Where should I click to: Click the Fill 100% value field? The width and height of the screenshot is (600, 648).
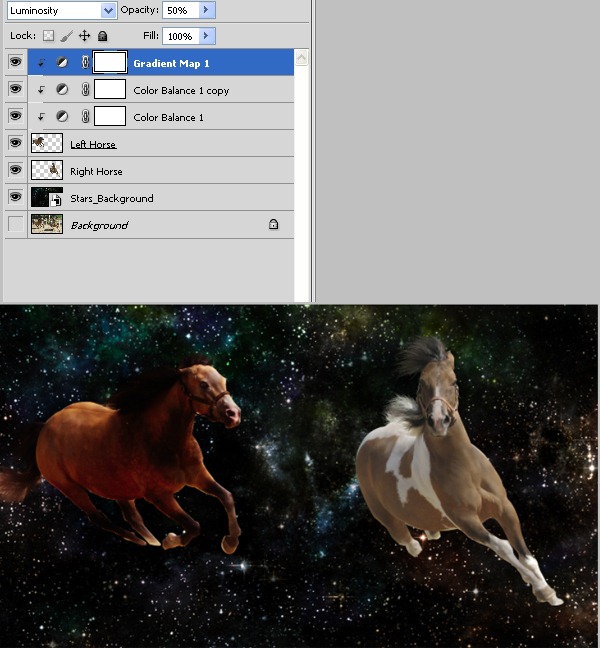tap(181, 36)
